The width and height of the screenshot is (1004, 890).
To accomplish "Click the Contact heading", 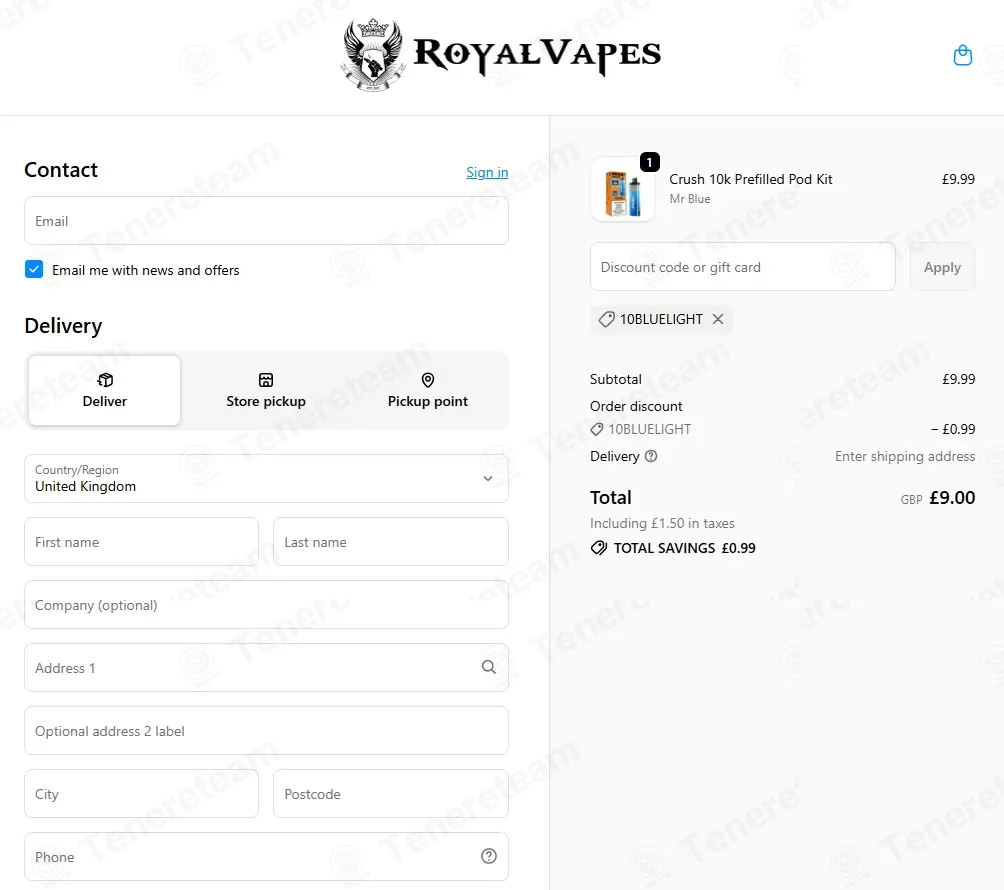I will point(61,170).
